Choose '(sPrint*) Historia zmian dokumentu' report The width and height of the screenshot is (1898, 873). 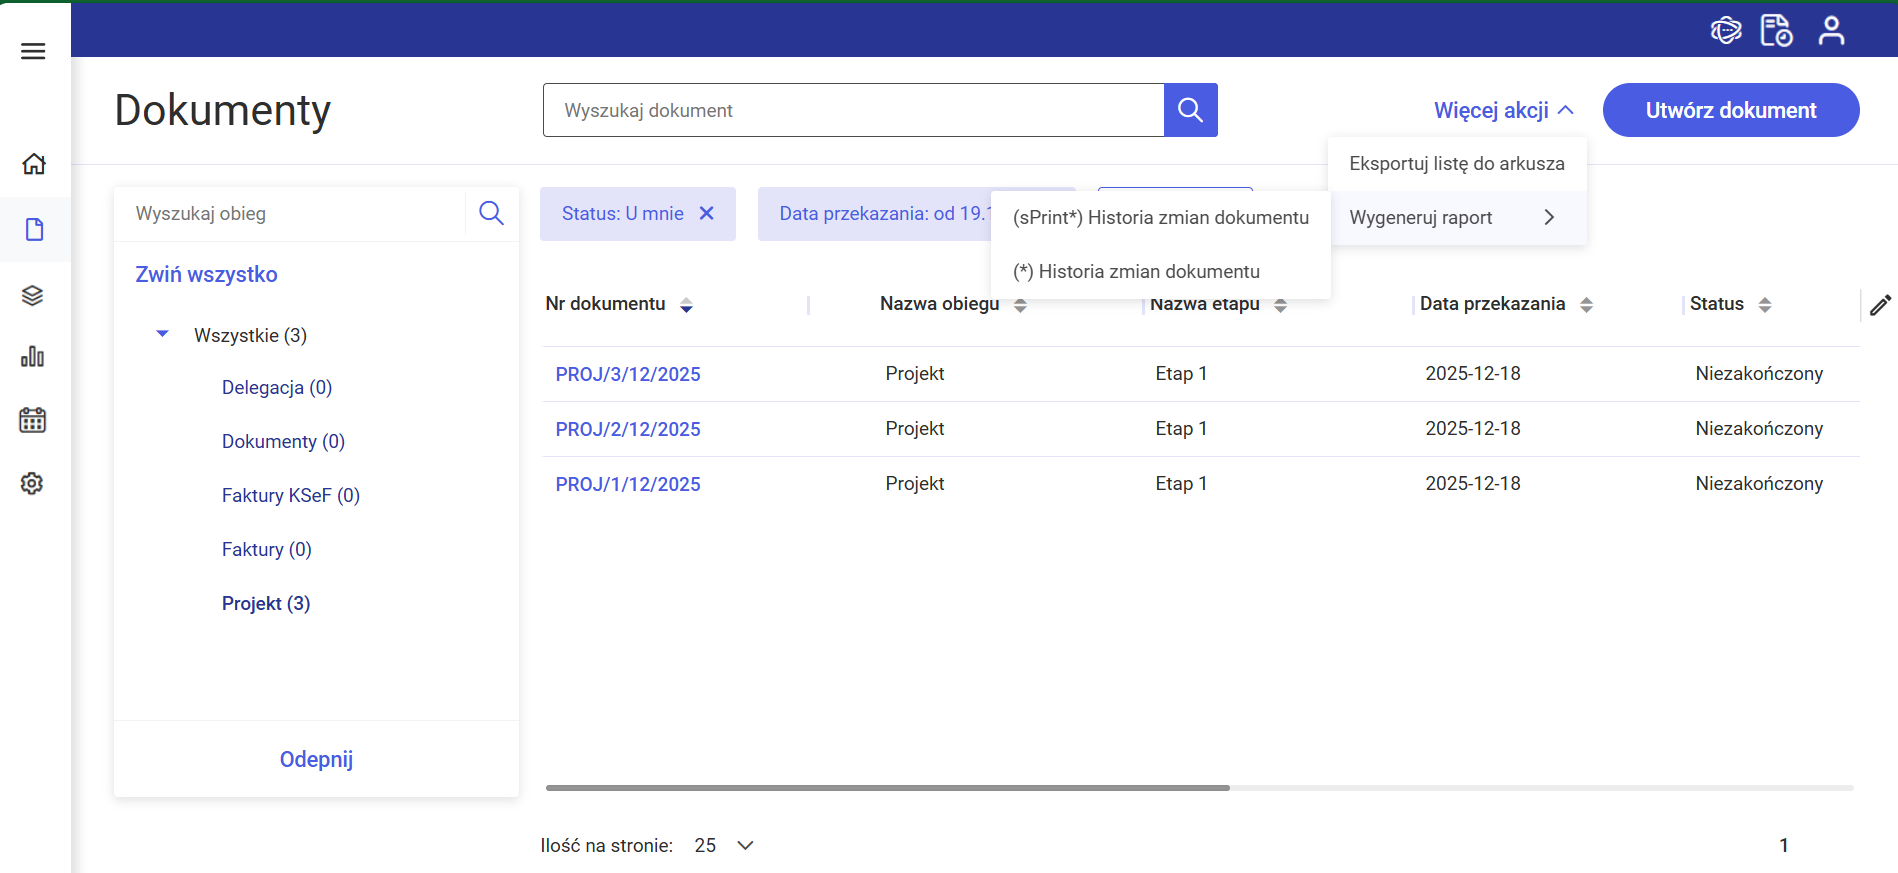tap(1160, 218)
